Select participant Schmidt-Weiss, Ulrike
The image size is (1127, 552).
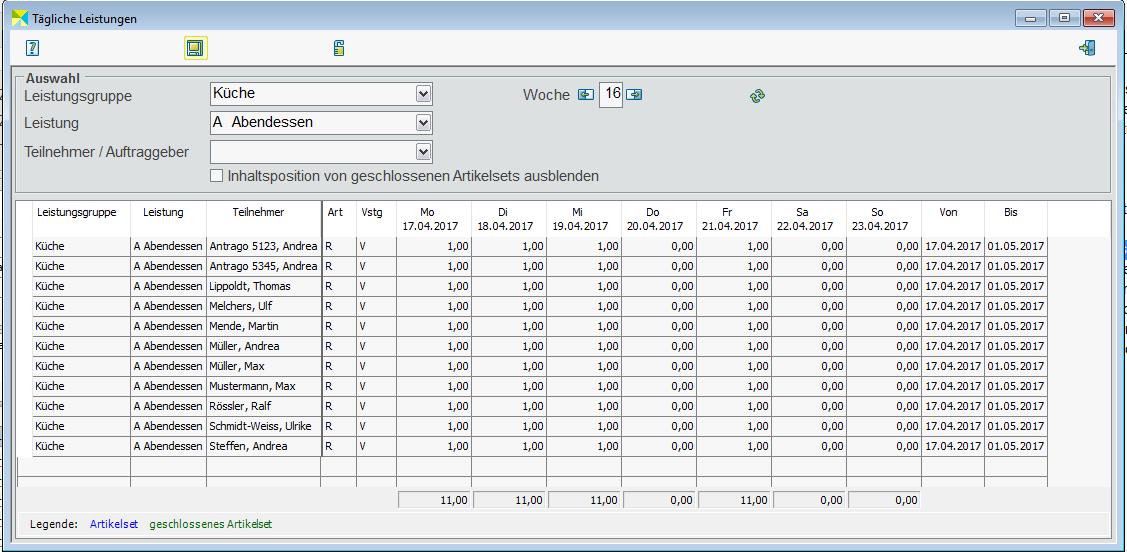pos(264,426)
